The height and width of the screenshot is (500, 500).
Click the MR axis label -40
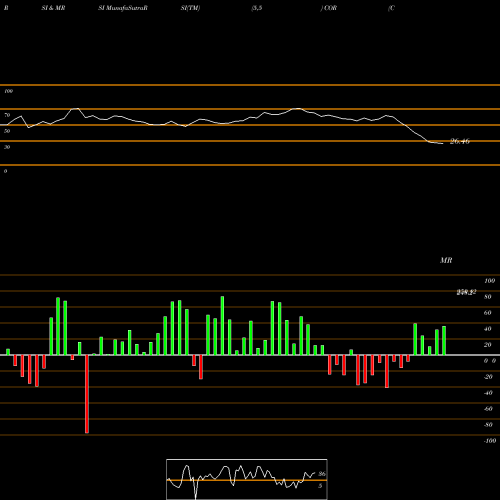[488, 393]
